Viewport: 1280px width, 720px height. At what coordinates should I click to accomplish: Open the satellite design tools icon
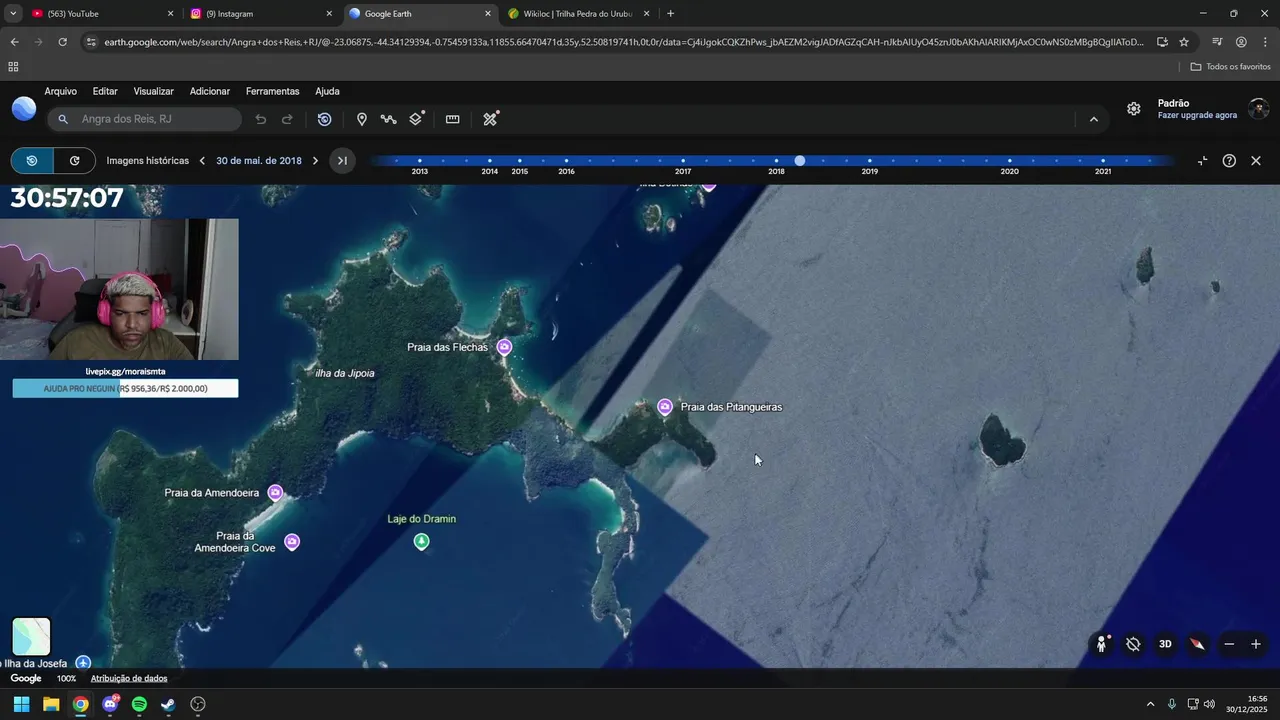point(490,119)
